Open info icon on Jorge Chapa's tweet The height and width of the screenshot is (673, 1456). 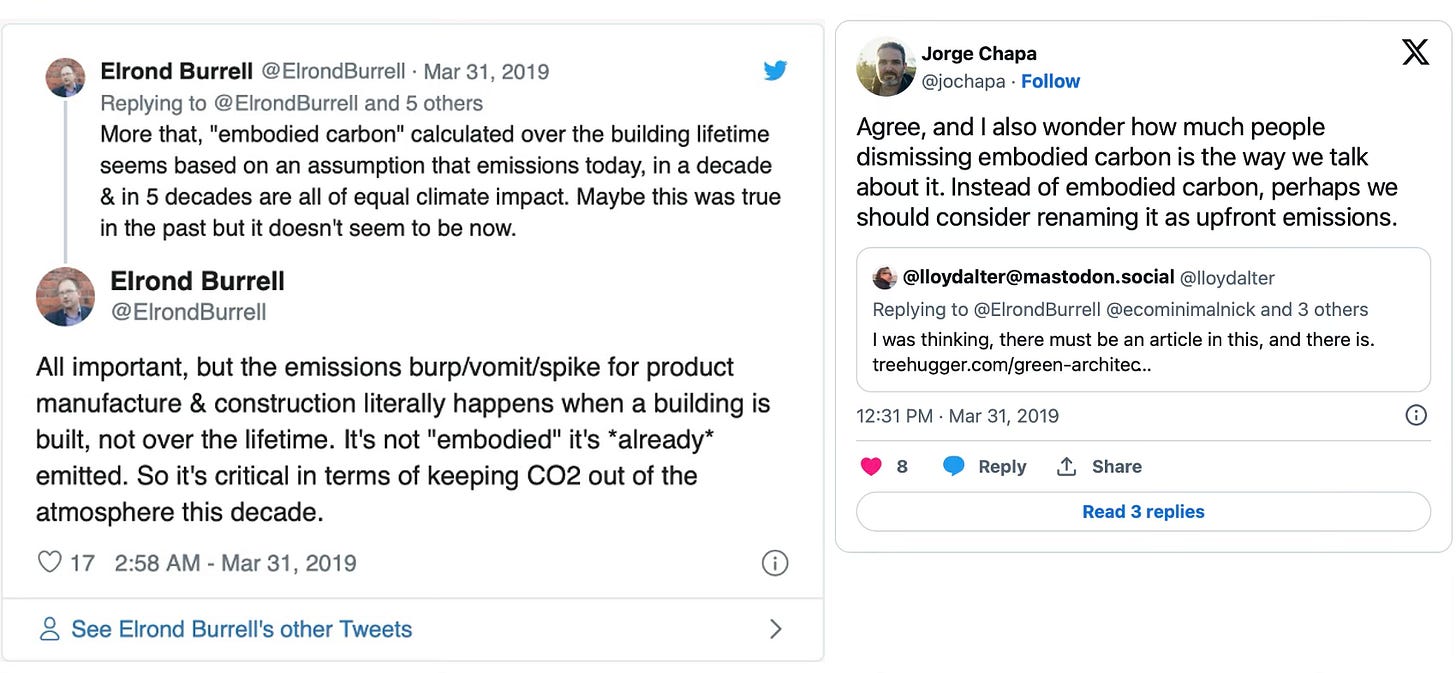coord(1416,415)
